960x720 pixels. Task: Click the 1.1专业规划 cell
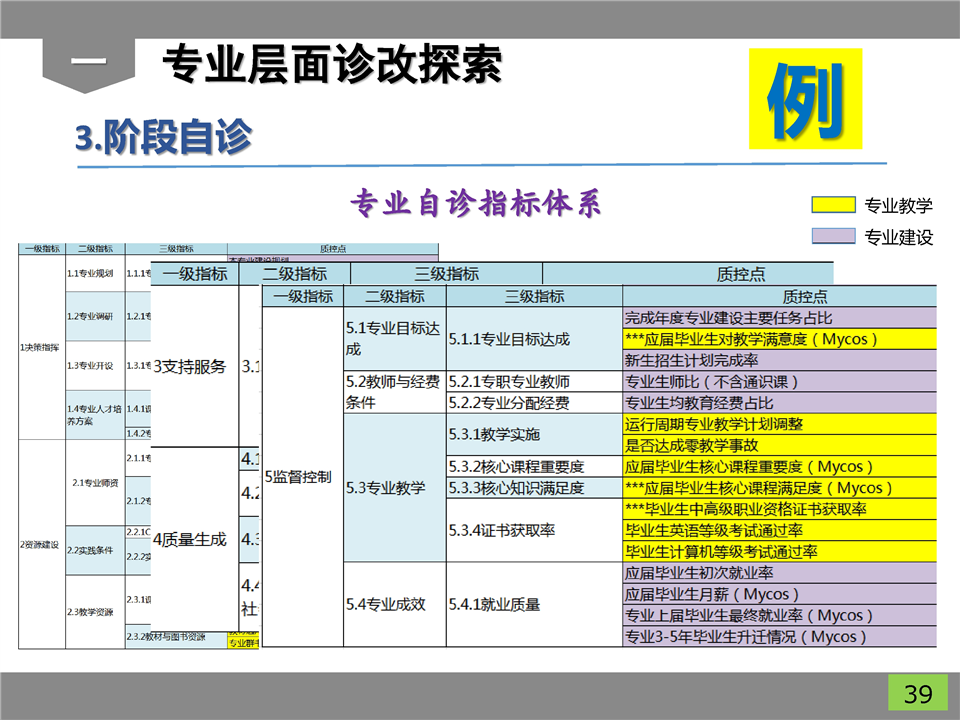(x=95, y=273)
